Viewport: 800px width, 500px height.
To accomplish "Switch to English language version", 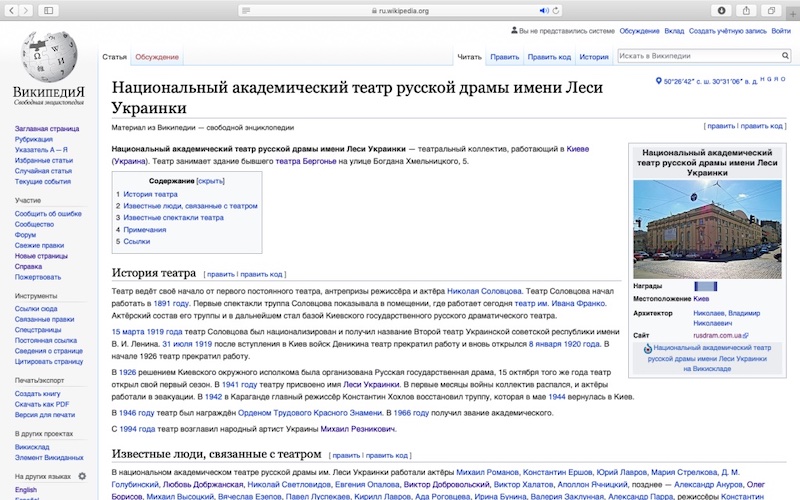I will click(x=26, y=490).
